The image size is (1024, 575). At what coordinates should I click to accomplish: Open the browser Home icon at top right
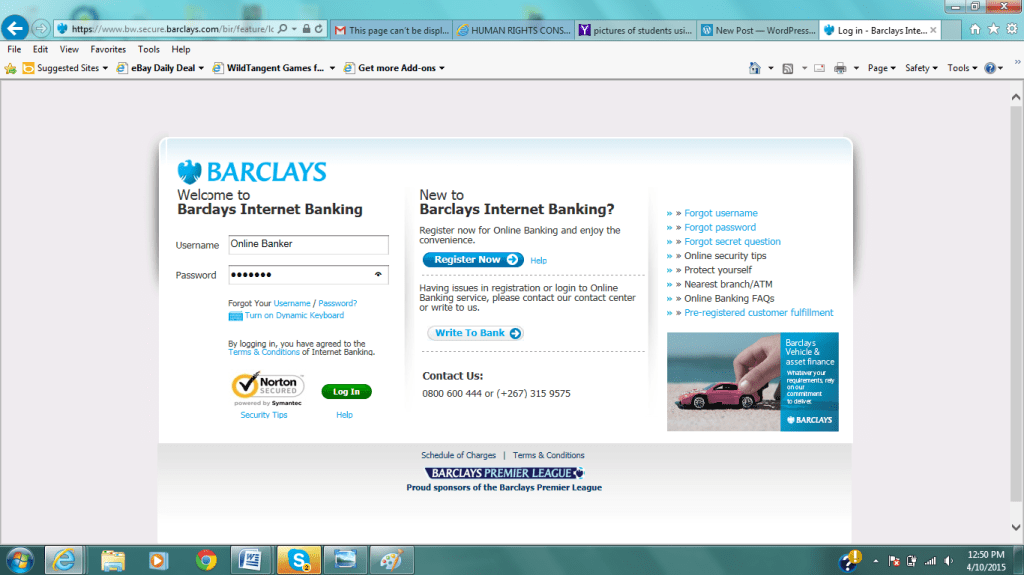pyautogui.click(x=975, y=29)
